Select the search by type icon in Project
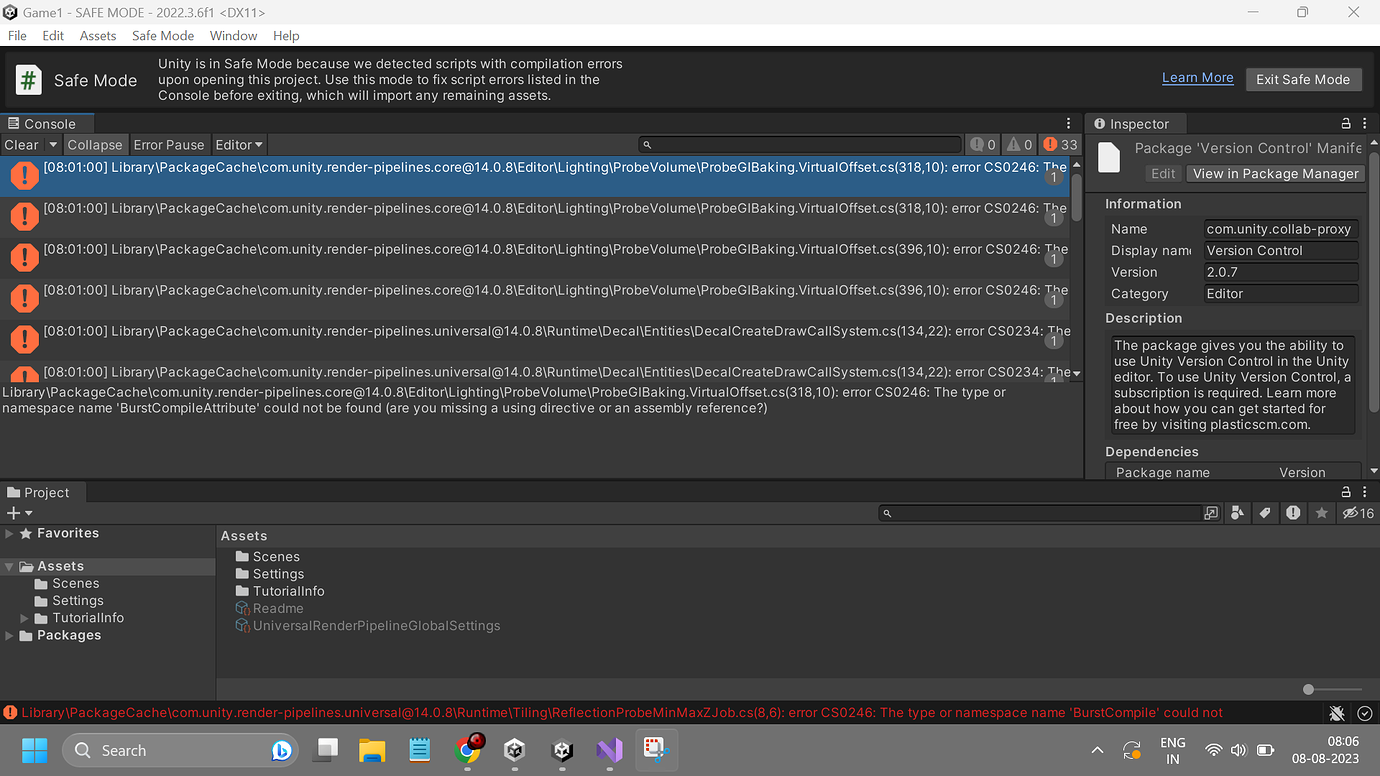This screenshot has width=1380, height=776. [1237, 513]
